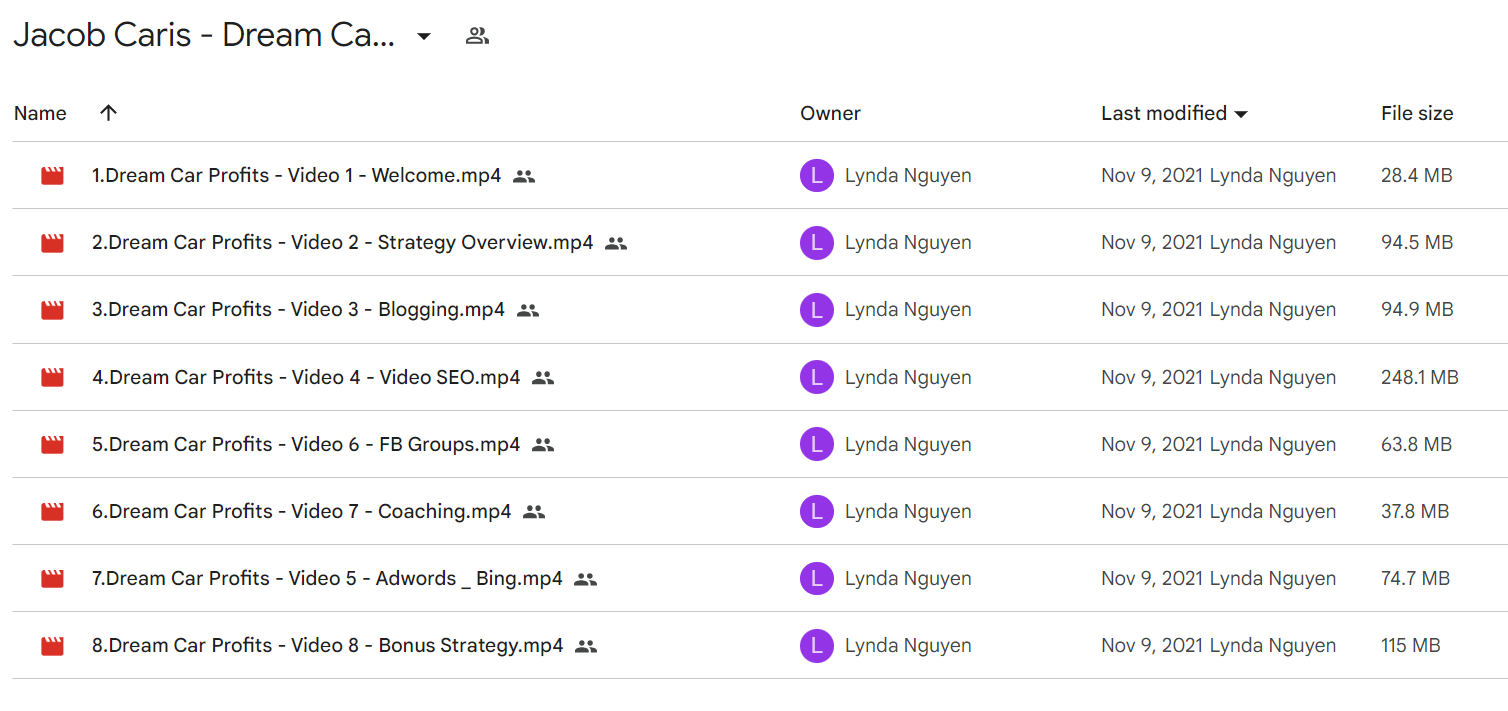The width and height of the screenshot is (1508, 711).
Task: Click shared icon next to Strategy Overview.mp4
Action: [x=616, y=243]
